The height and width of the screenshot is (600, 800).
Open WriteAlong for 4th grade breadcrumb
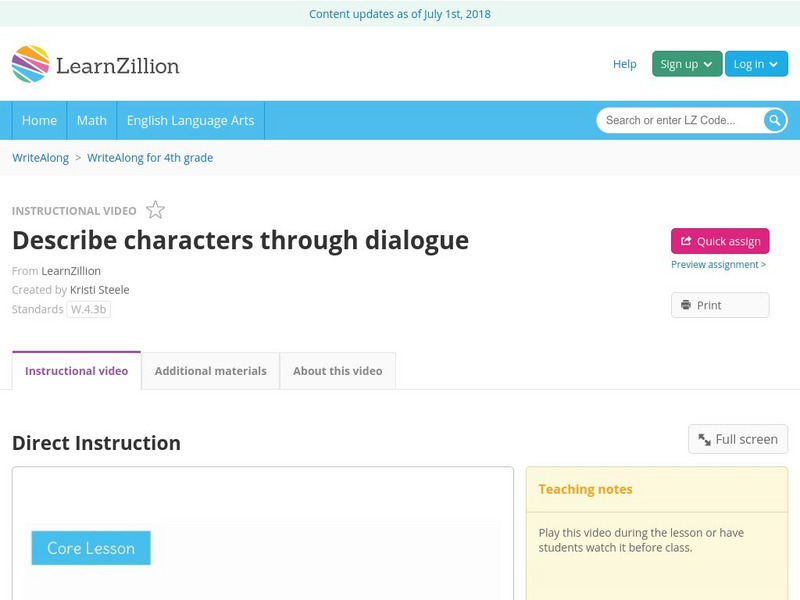click(x=150, y=157)
